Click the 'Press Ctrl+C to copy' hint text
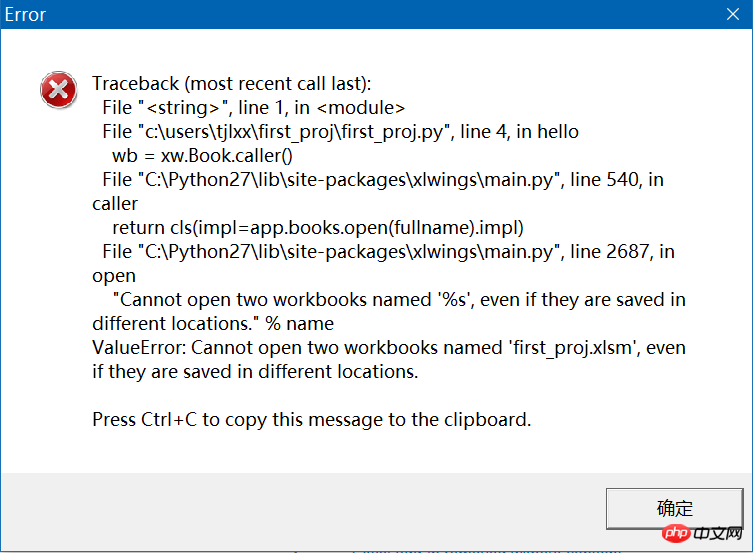Image resolution: width=753 pixels, height=553 pixels. click(x=311, y=419)
